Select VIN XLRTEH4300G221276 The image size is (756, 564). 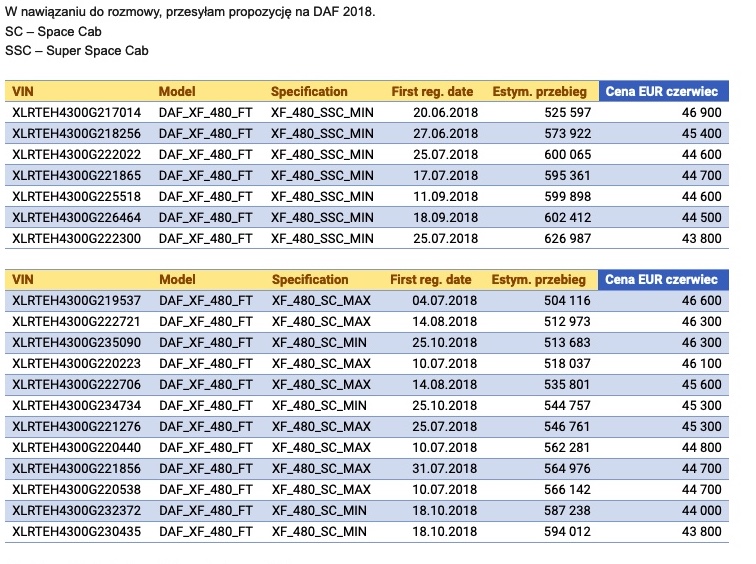point(77,427)
